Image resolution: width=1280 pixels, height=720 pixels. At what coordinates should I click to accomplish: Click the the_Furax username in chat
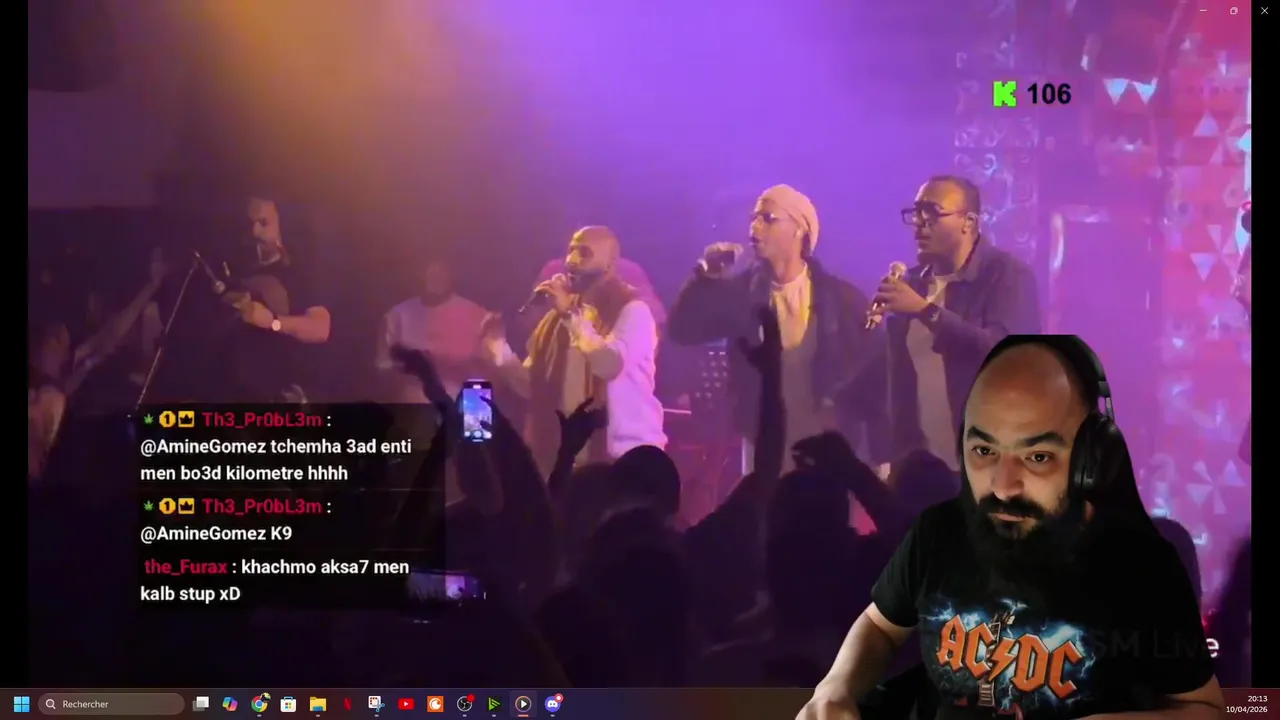coord(185,567)
